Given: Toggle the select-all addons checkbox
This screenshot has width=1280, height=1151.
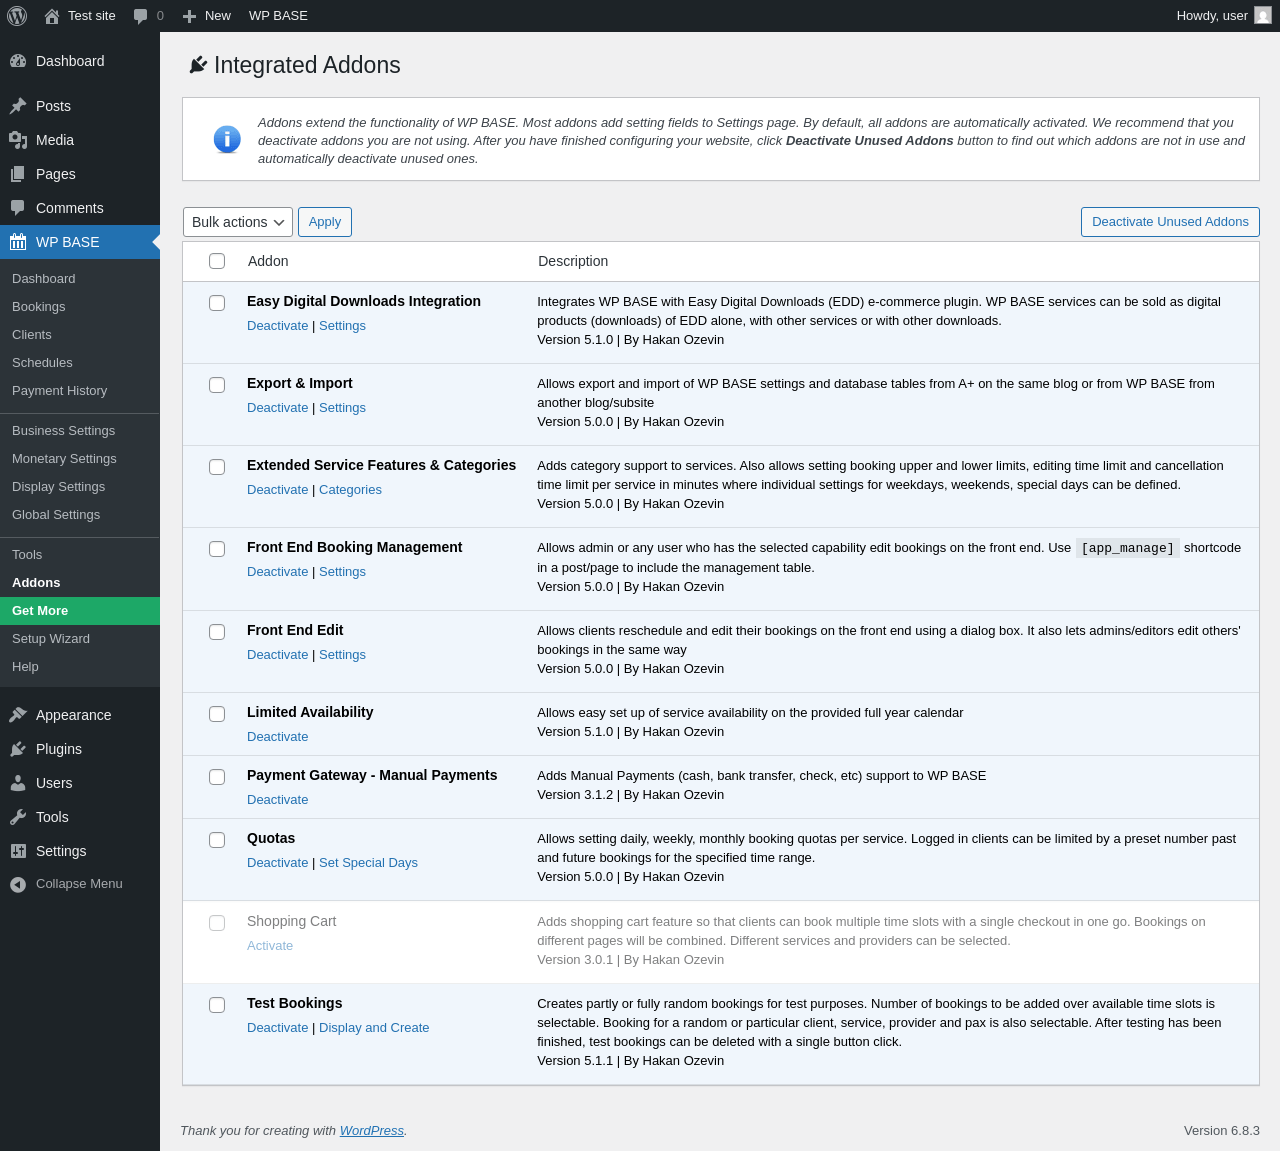Looking at the screenshot, I should pos(217,261).
